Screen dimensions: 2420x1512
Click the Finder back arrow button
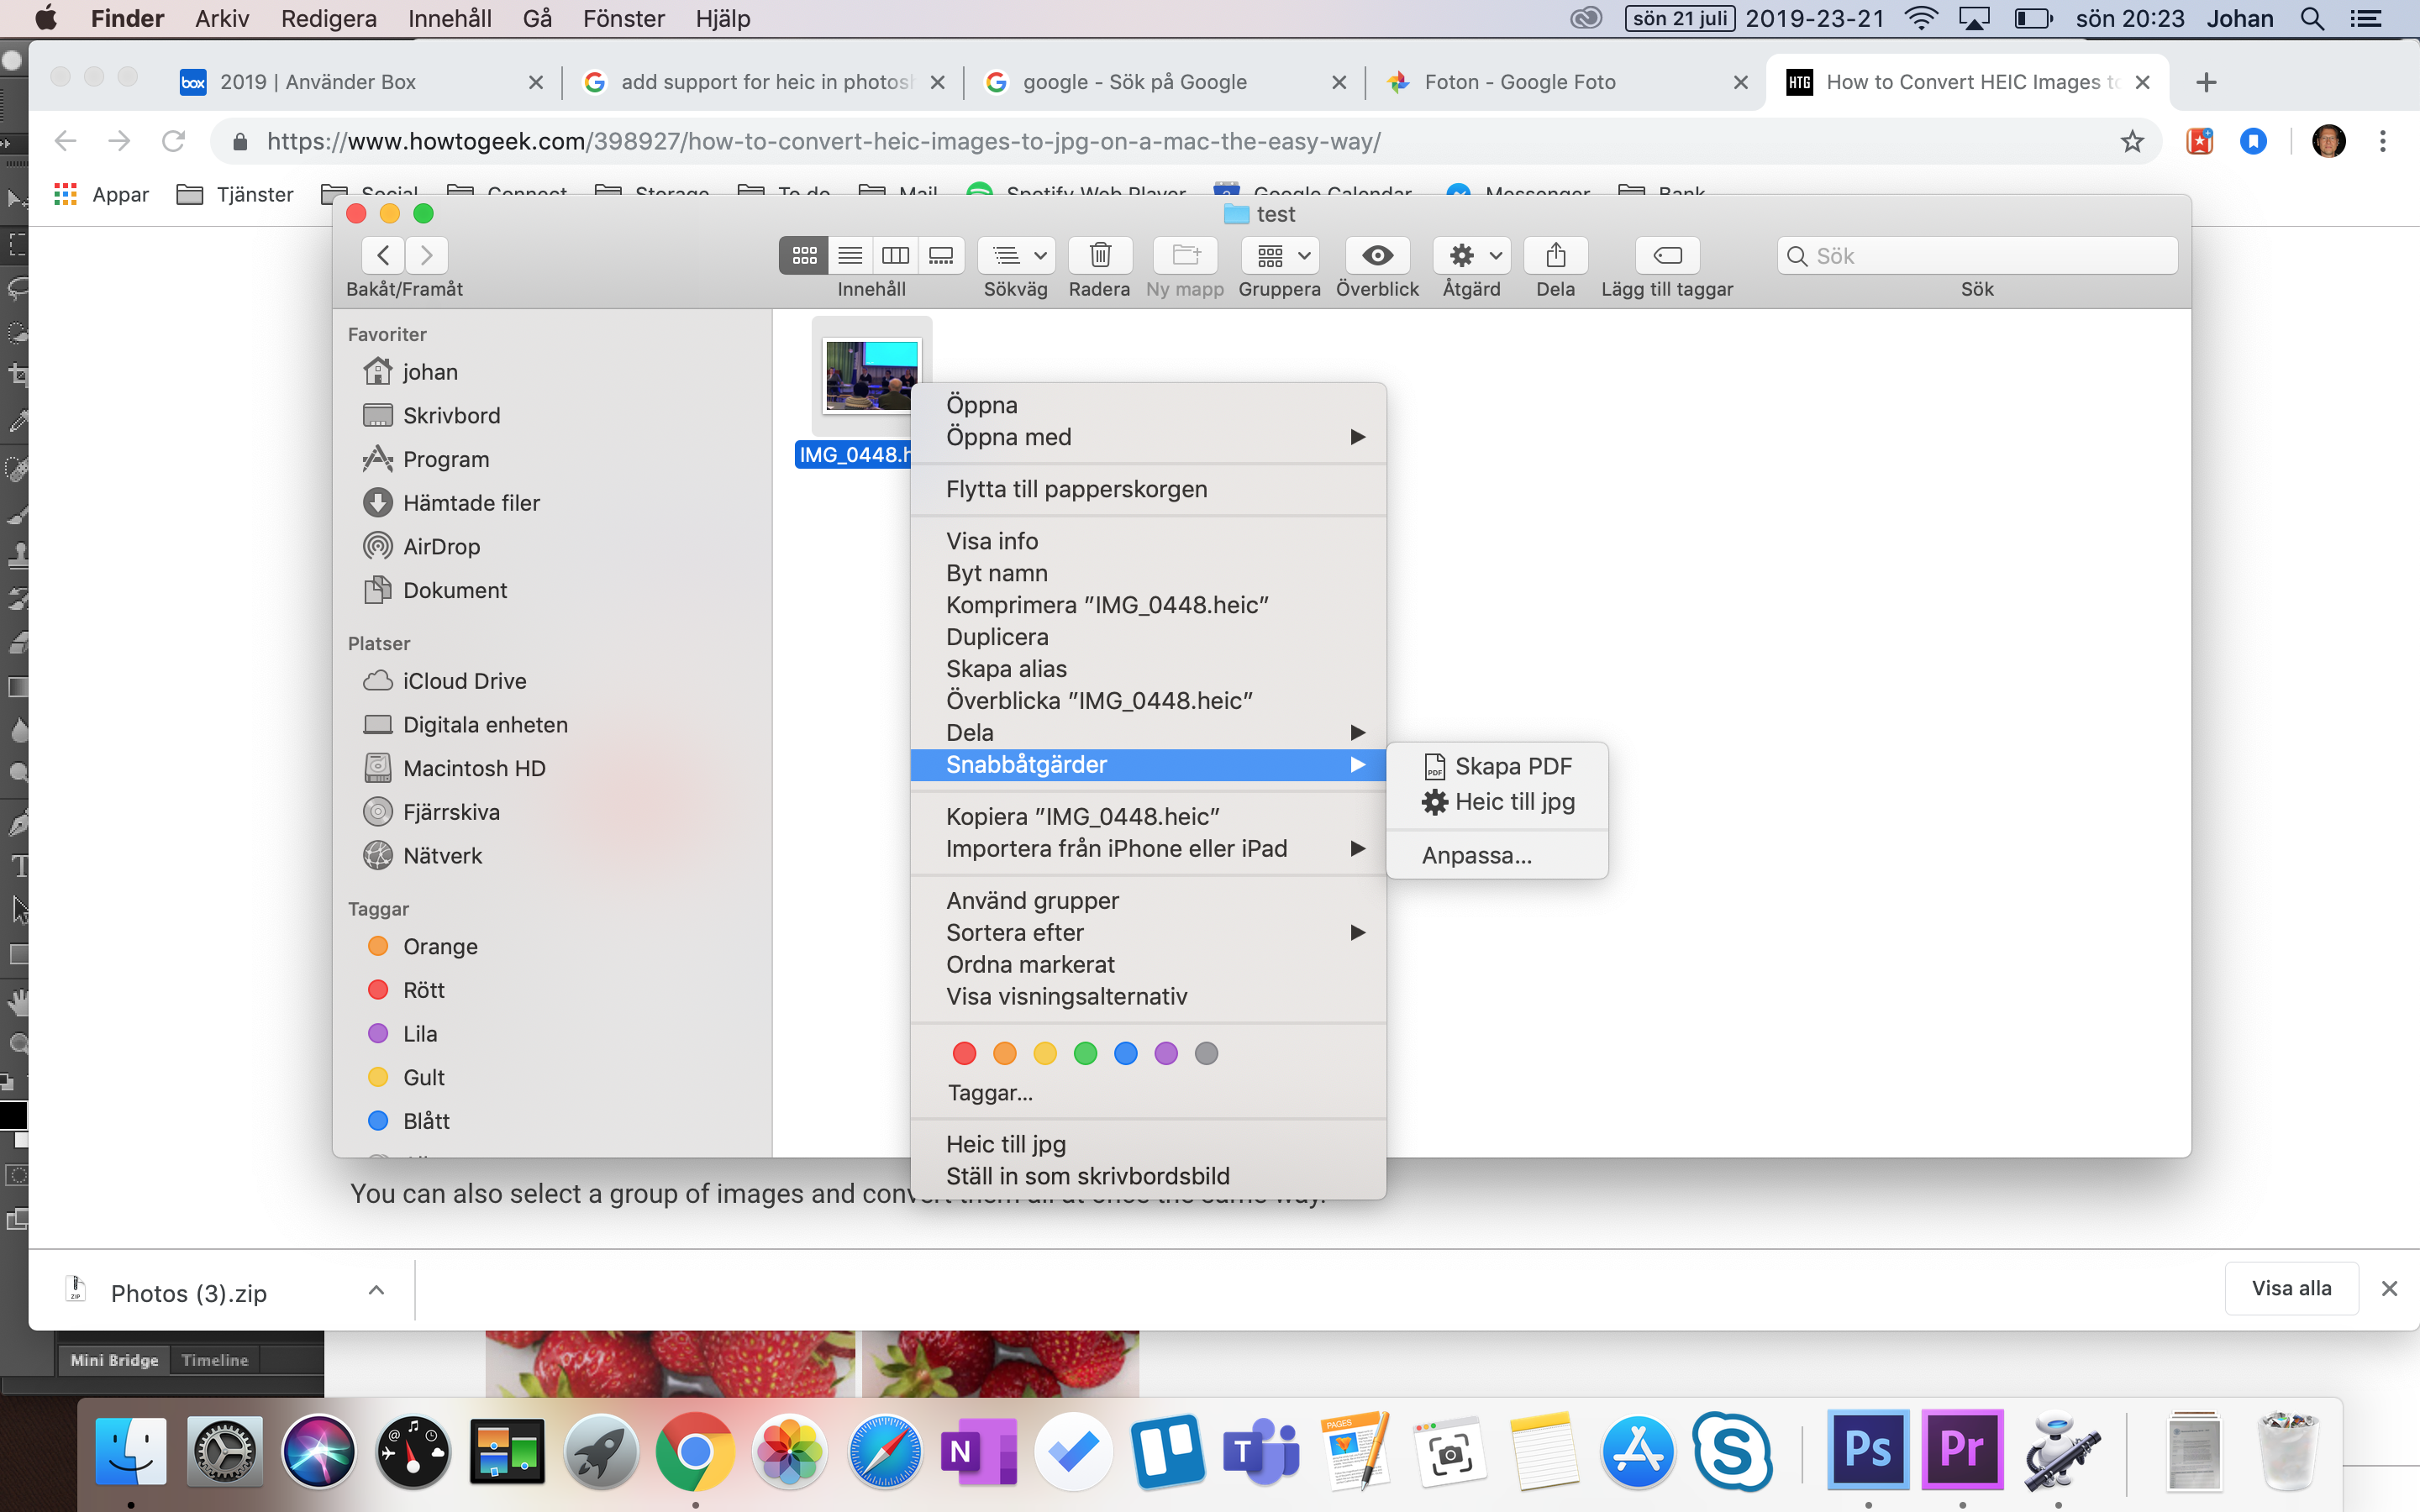pos(383,256)
